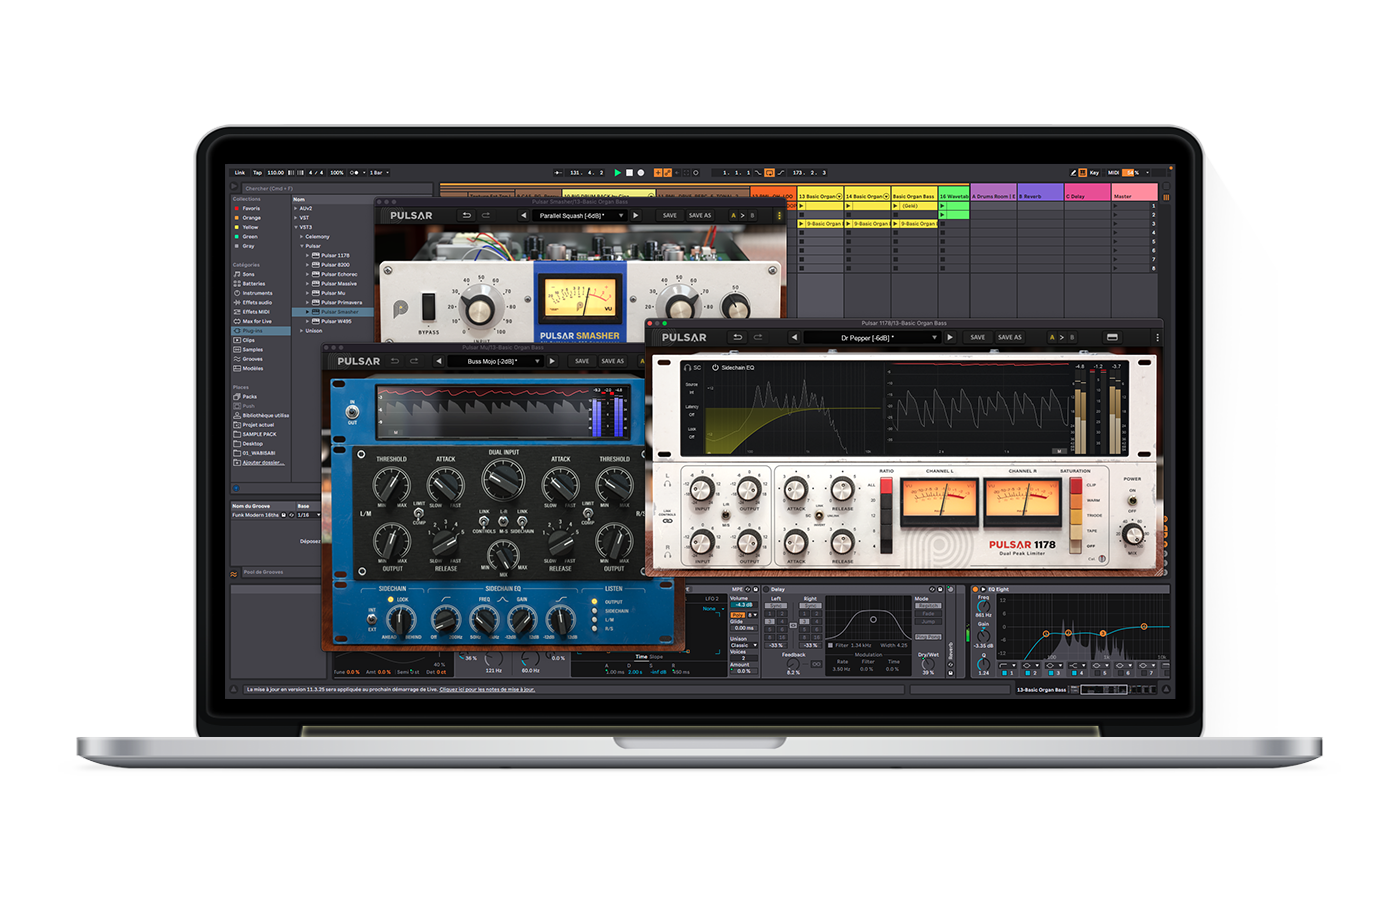Select the Green collection color swatch
This screenshot has width=1400, height=900.
point(236,237)
